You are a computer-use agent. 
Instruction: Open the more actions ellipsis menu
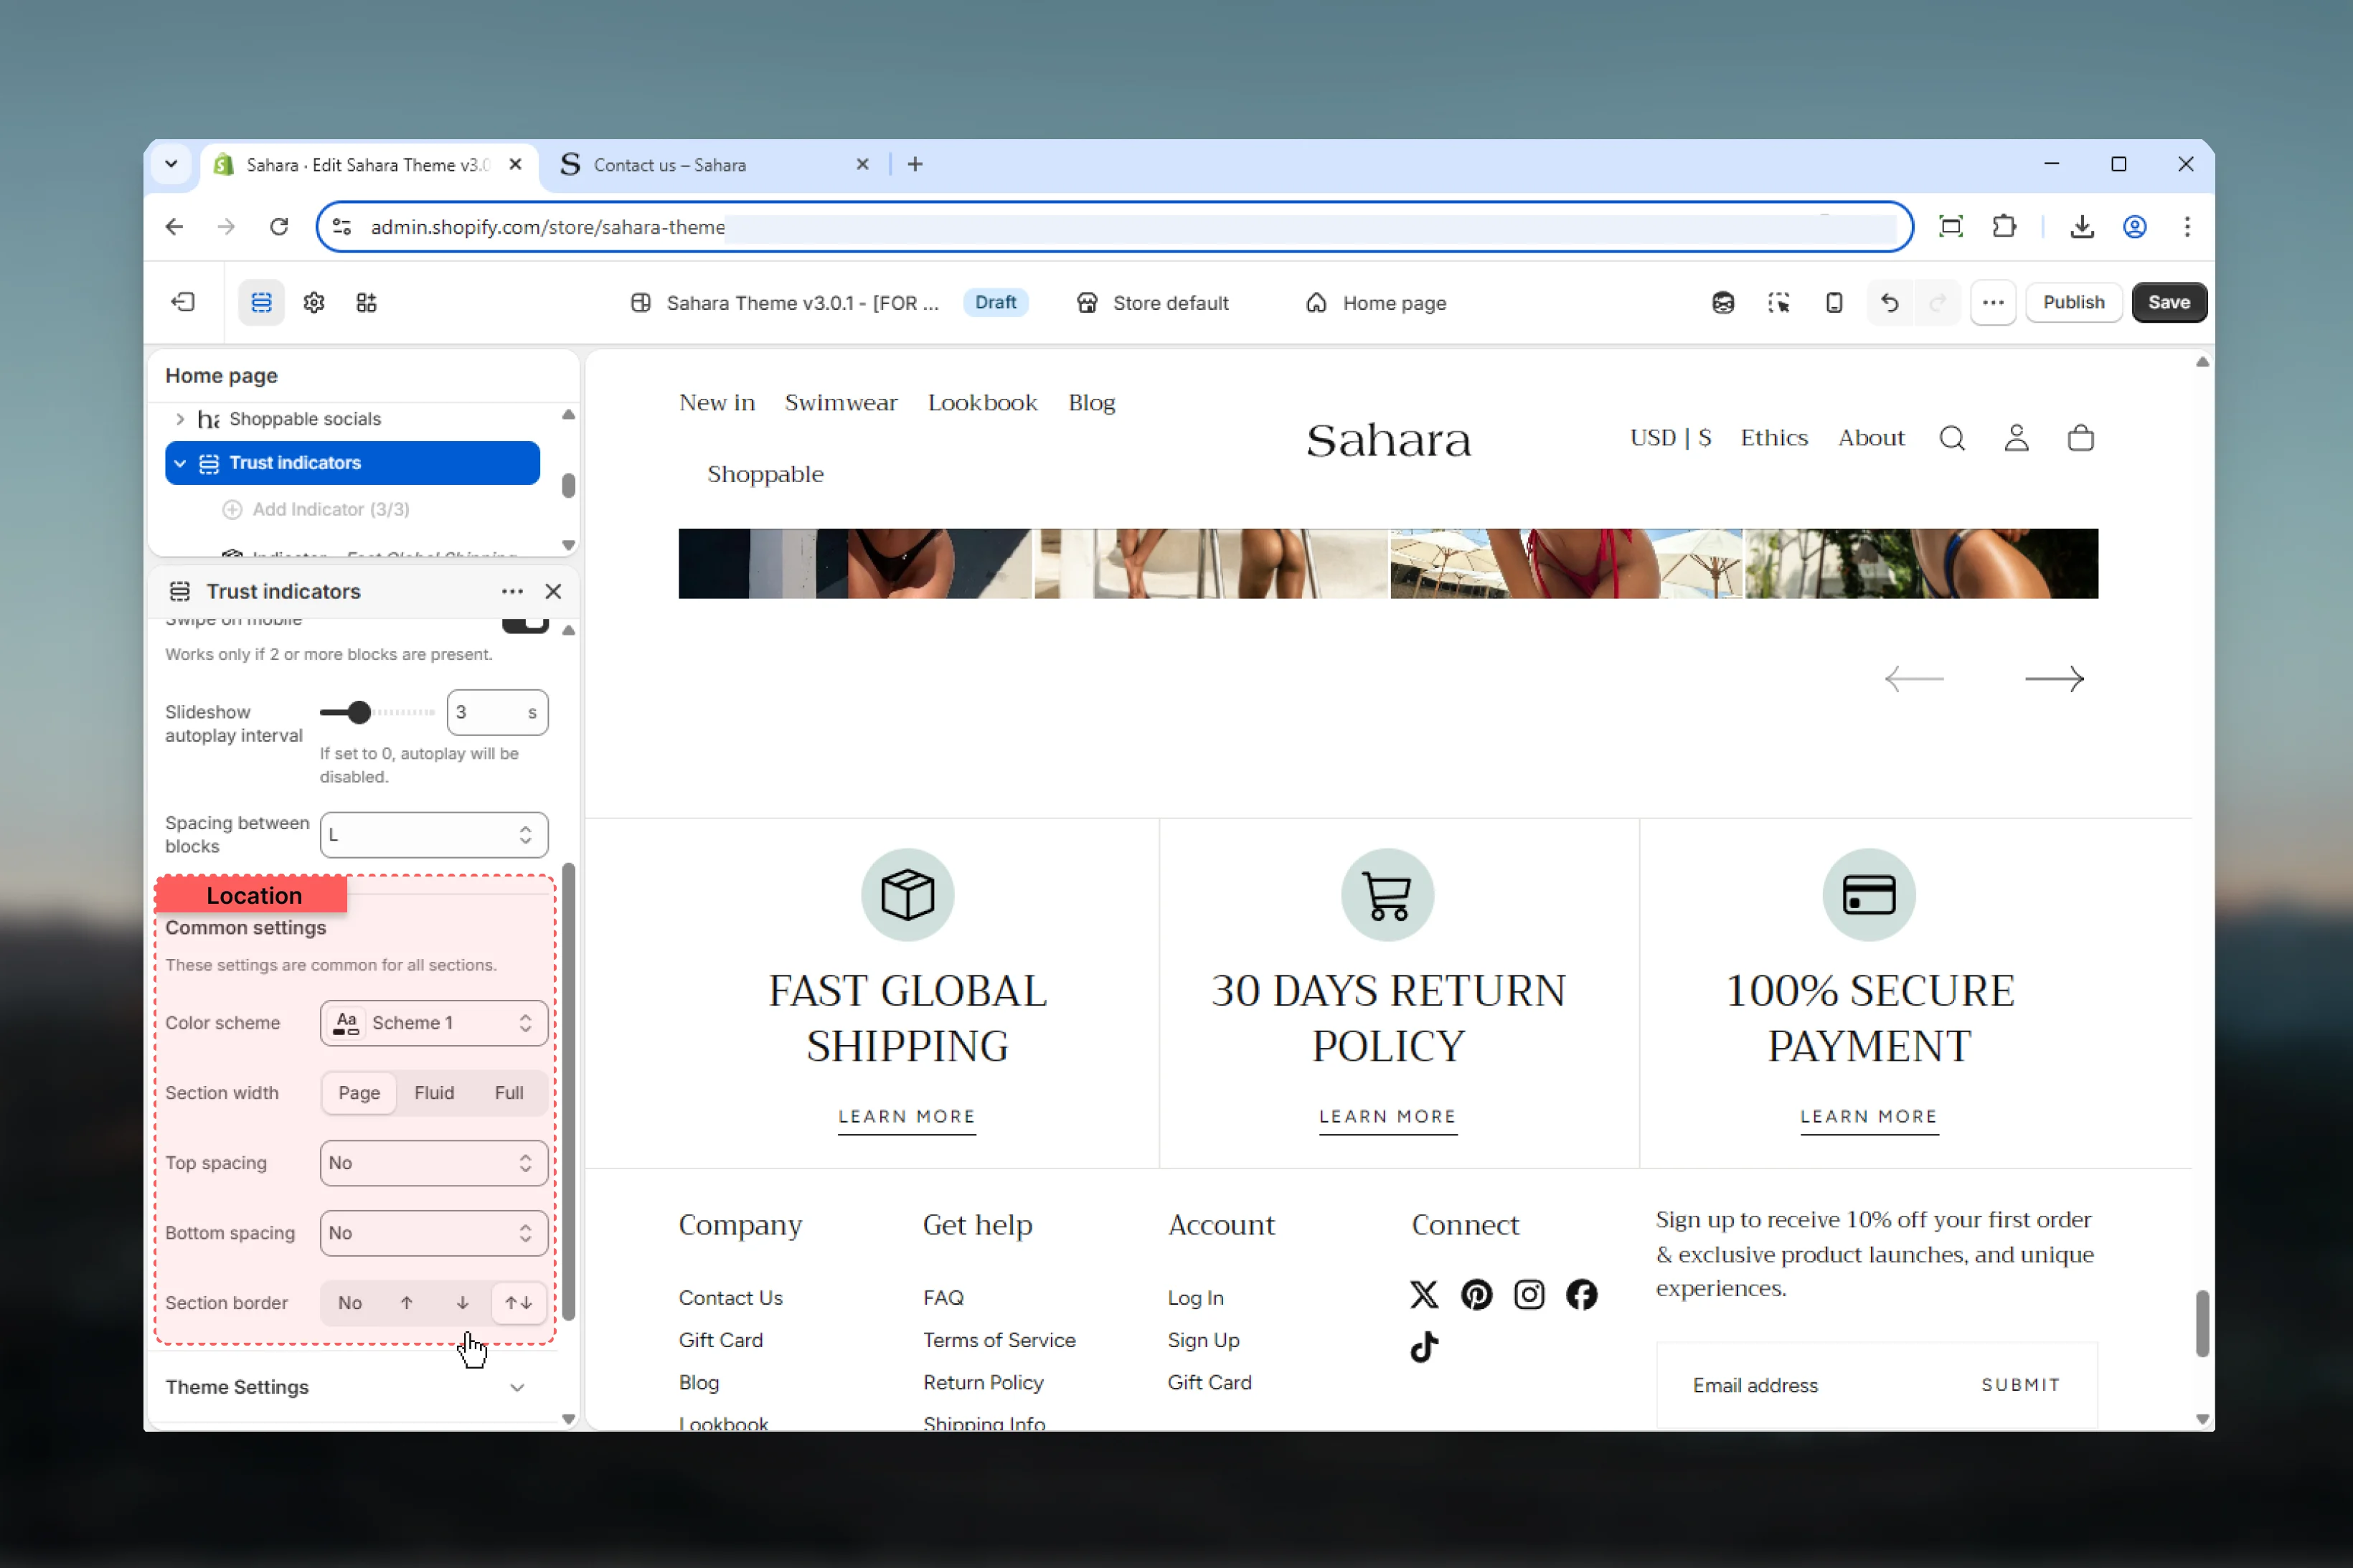click(1992, 302)
